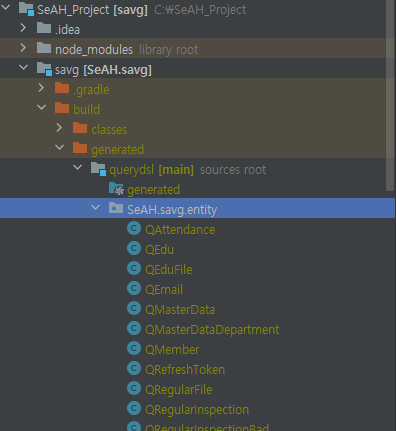Click the node_modules folder icon

pos(44,48)
